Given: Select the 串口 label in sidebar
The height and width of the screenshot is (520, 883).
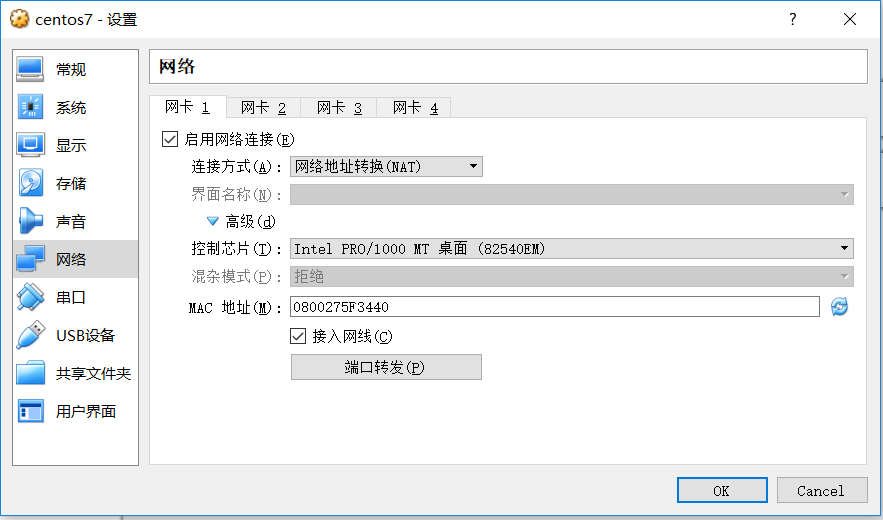Looking at the screenshot, I should (71, 297).
